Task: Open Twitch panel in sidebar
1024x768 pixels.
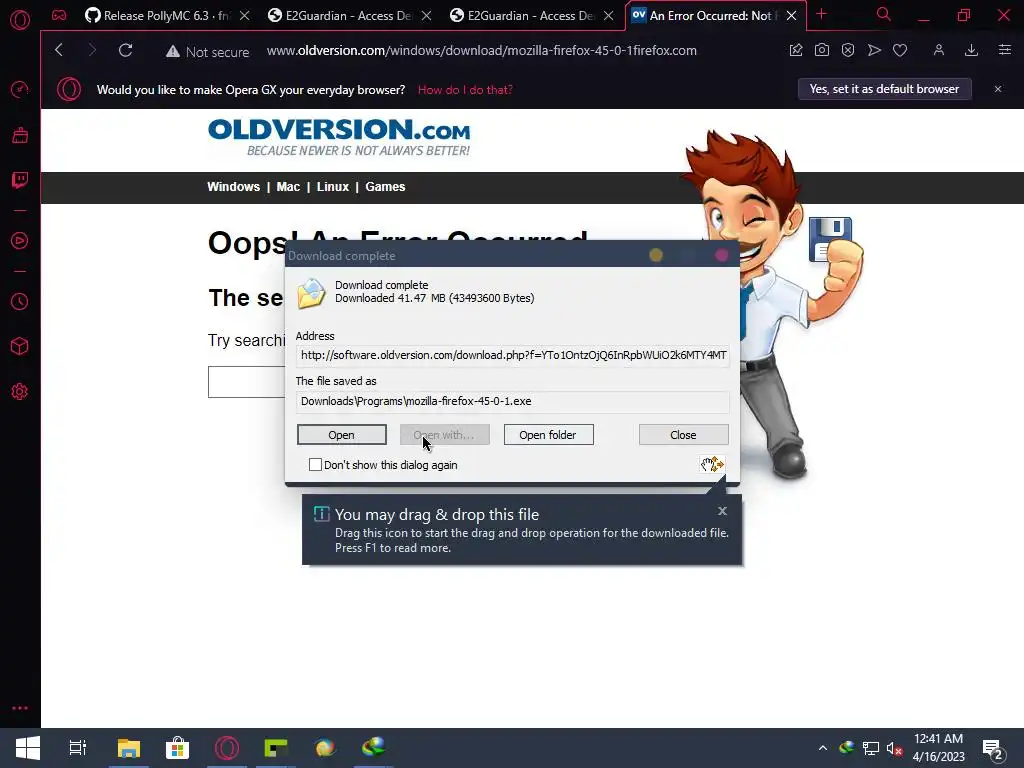Action: coord(20,180)
